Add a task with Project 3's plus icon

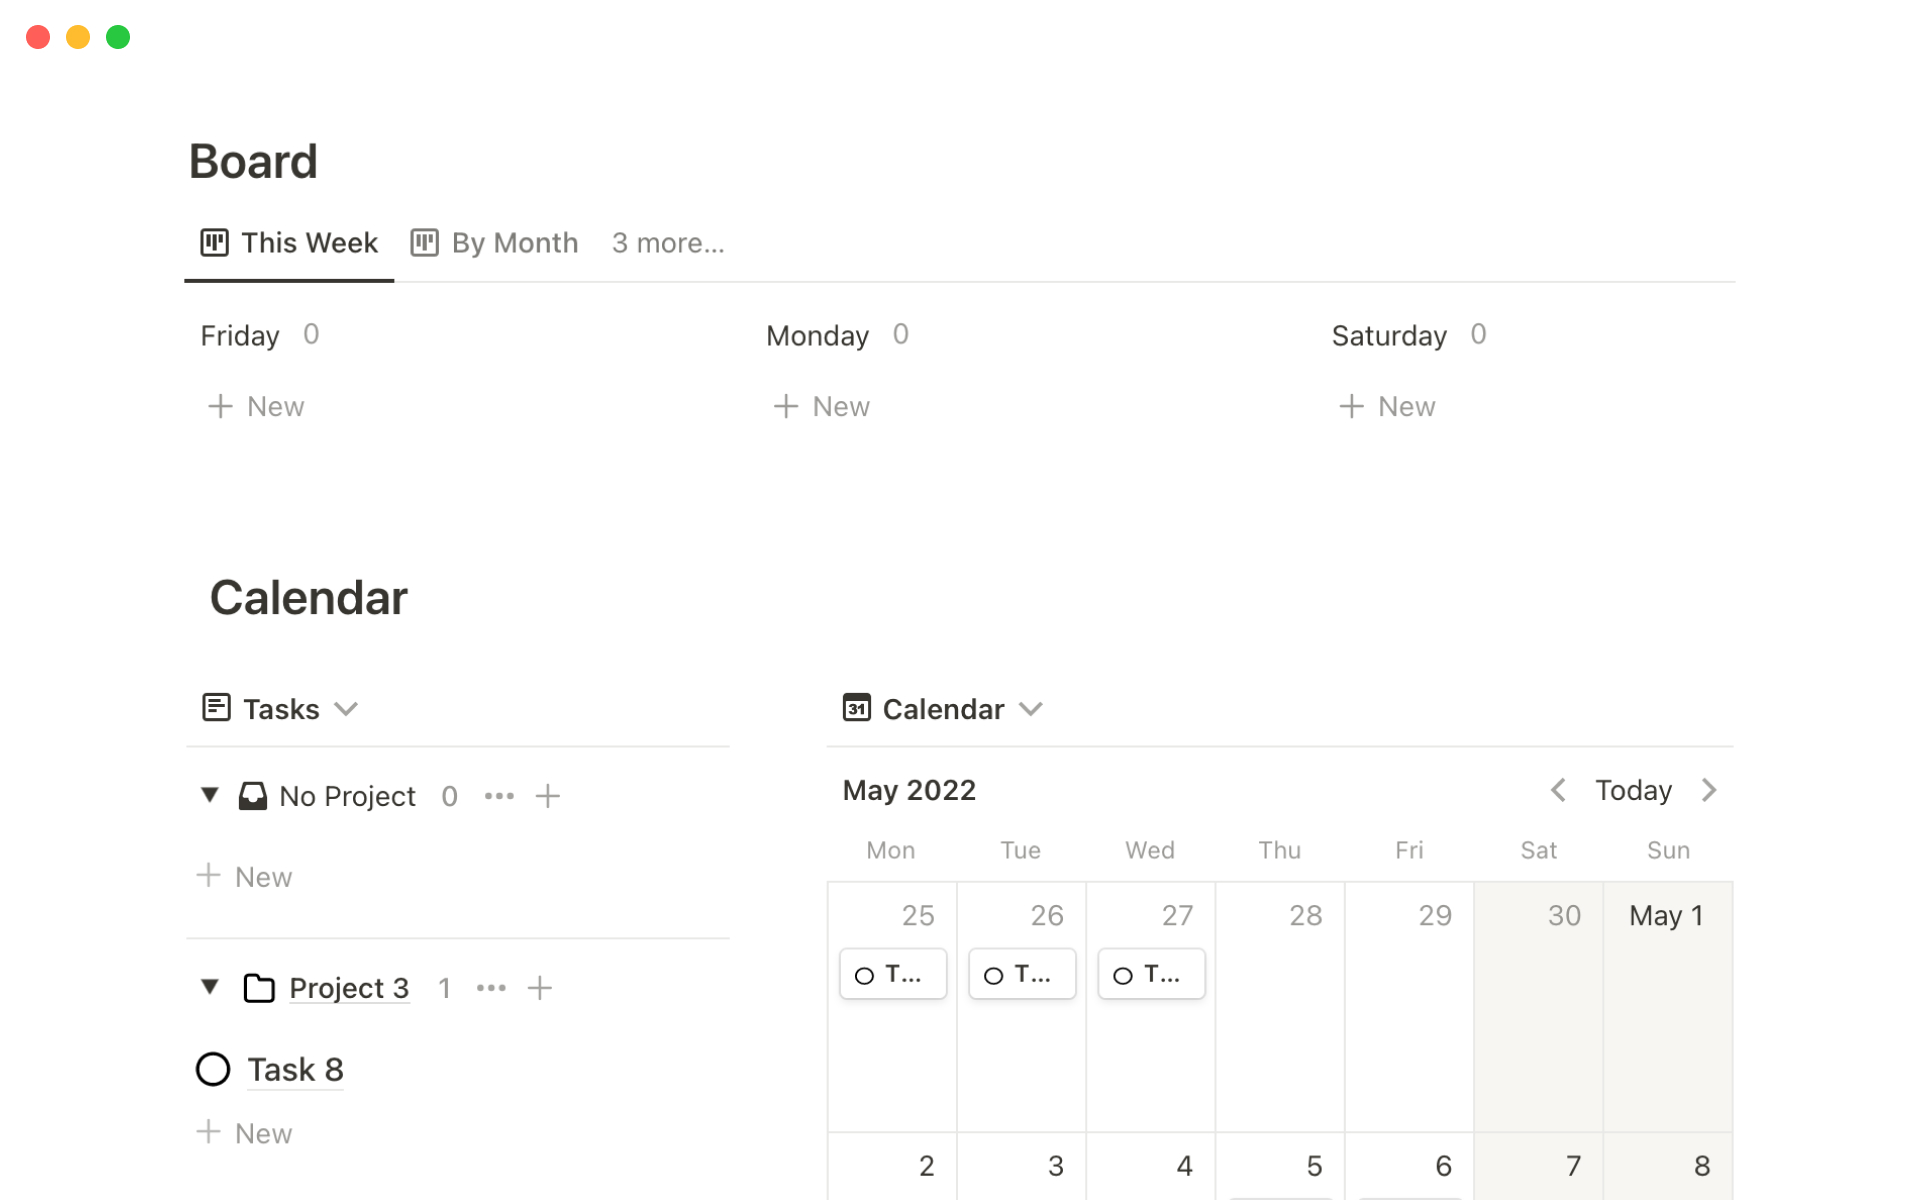[540, 988]
